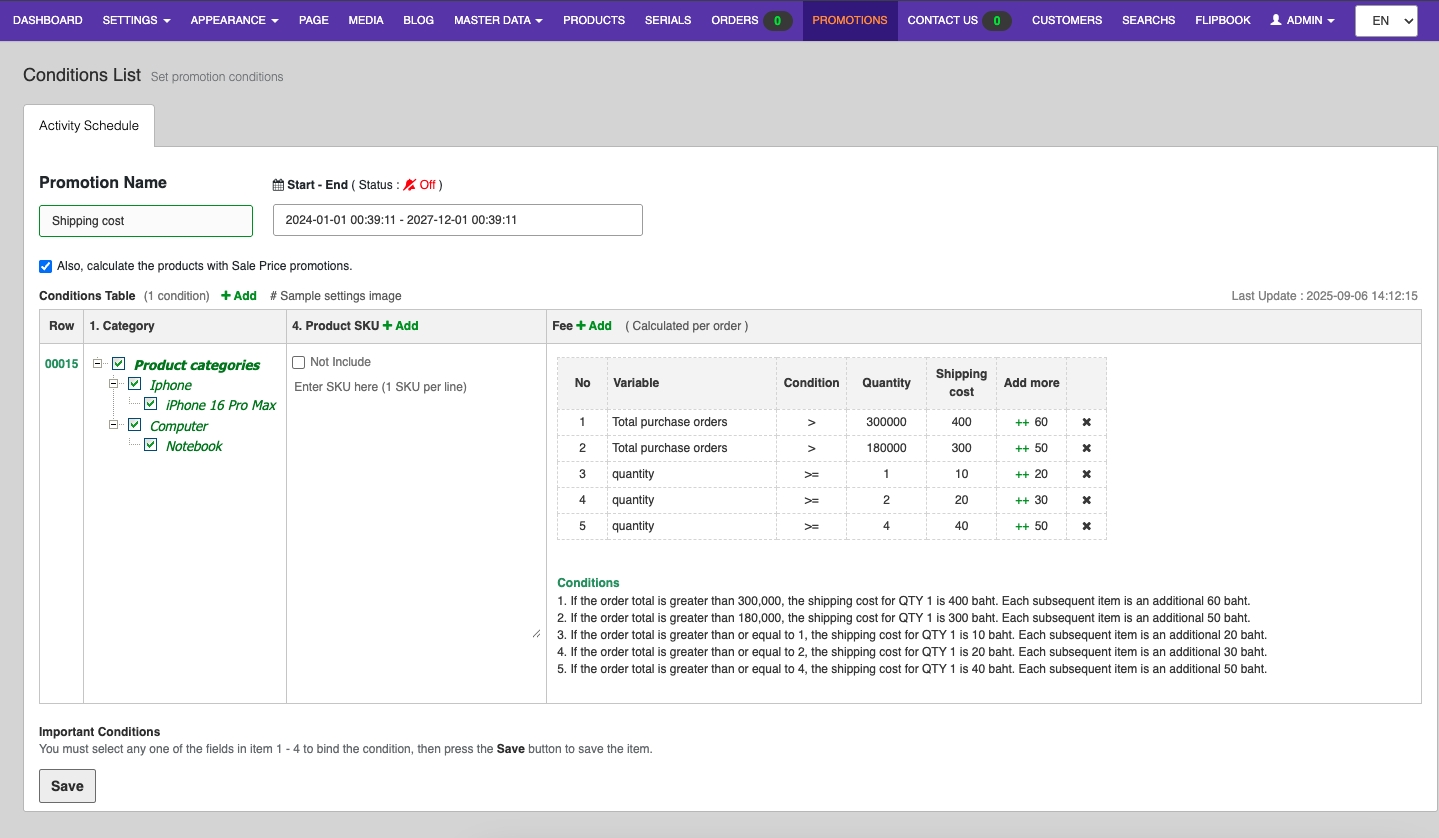Open the Products page from navbar
The image size is (1439, 838).
[593, 20]
